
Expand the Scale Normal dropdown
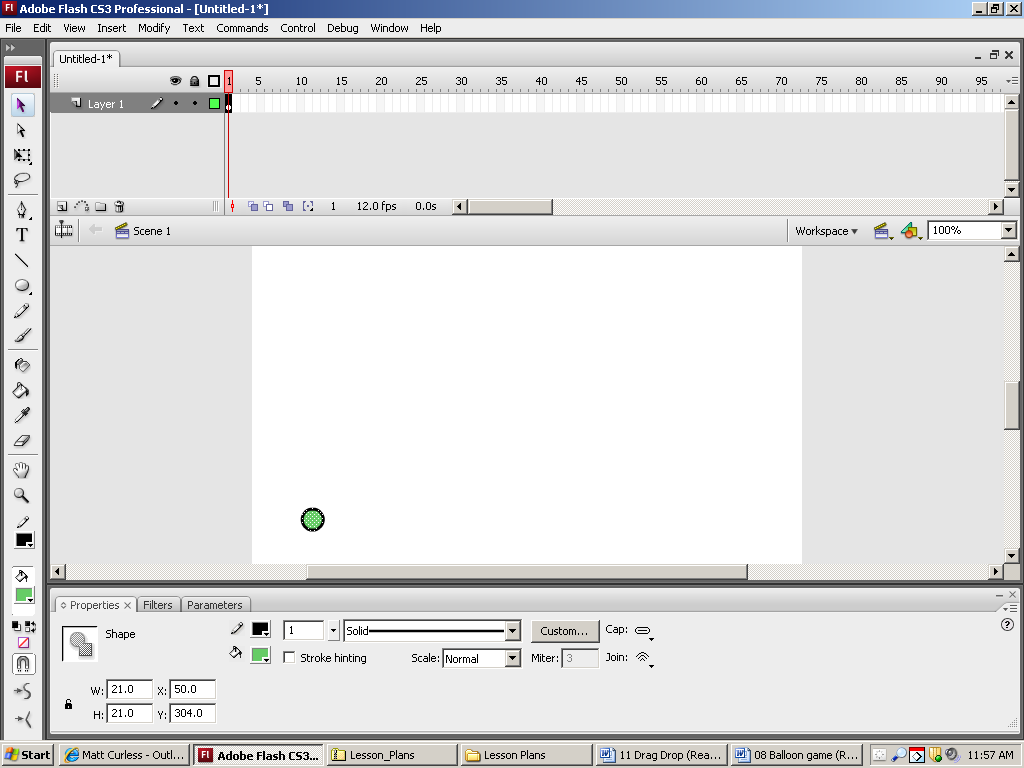(512, 659)
